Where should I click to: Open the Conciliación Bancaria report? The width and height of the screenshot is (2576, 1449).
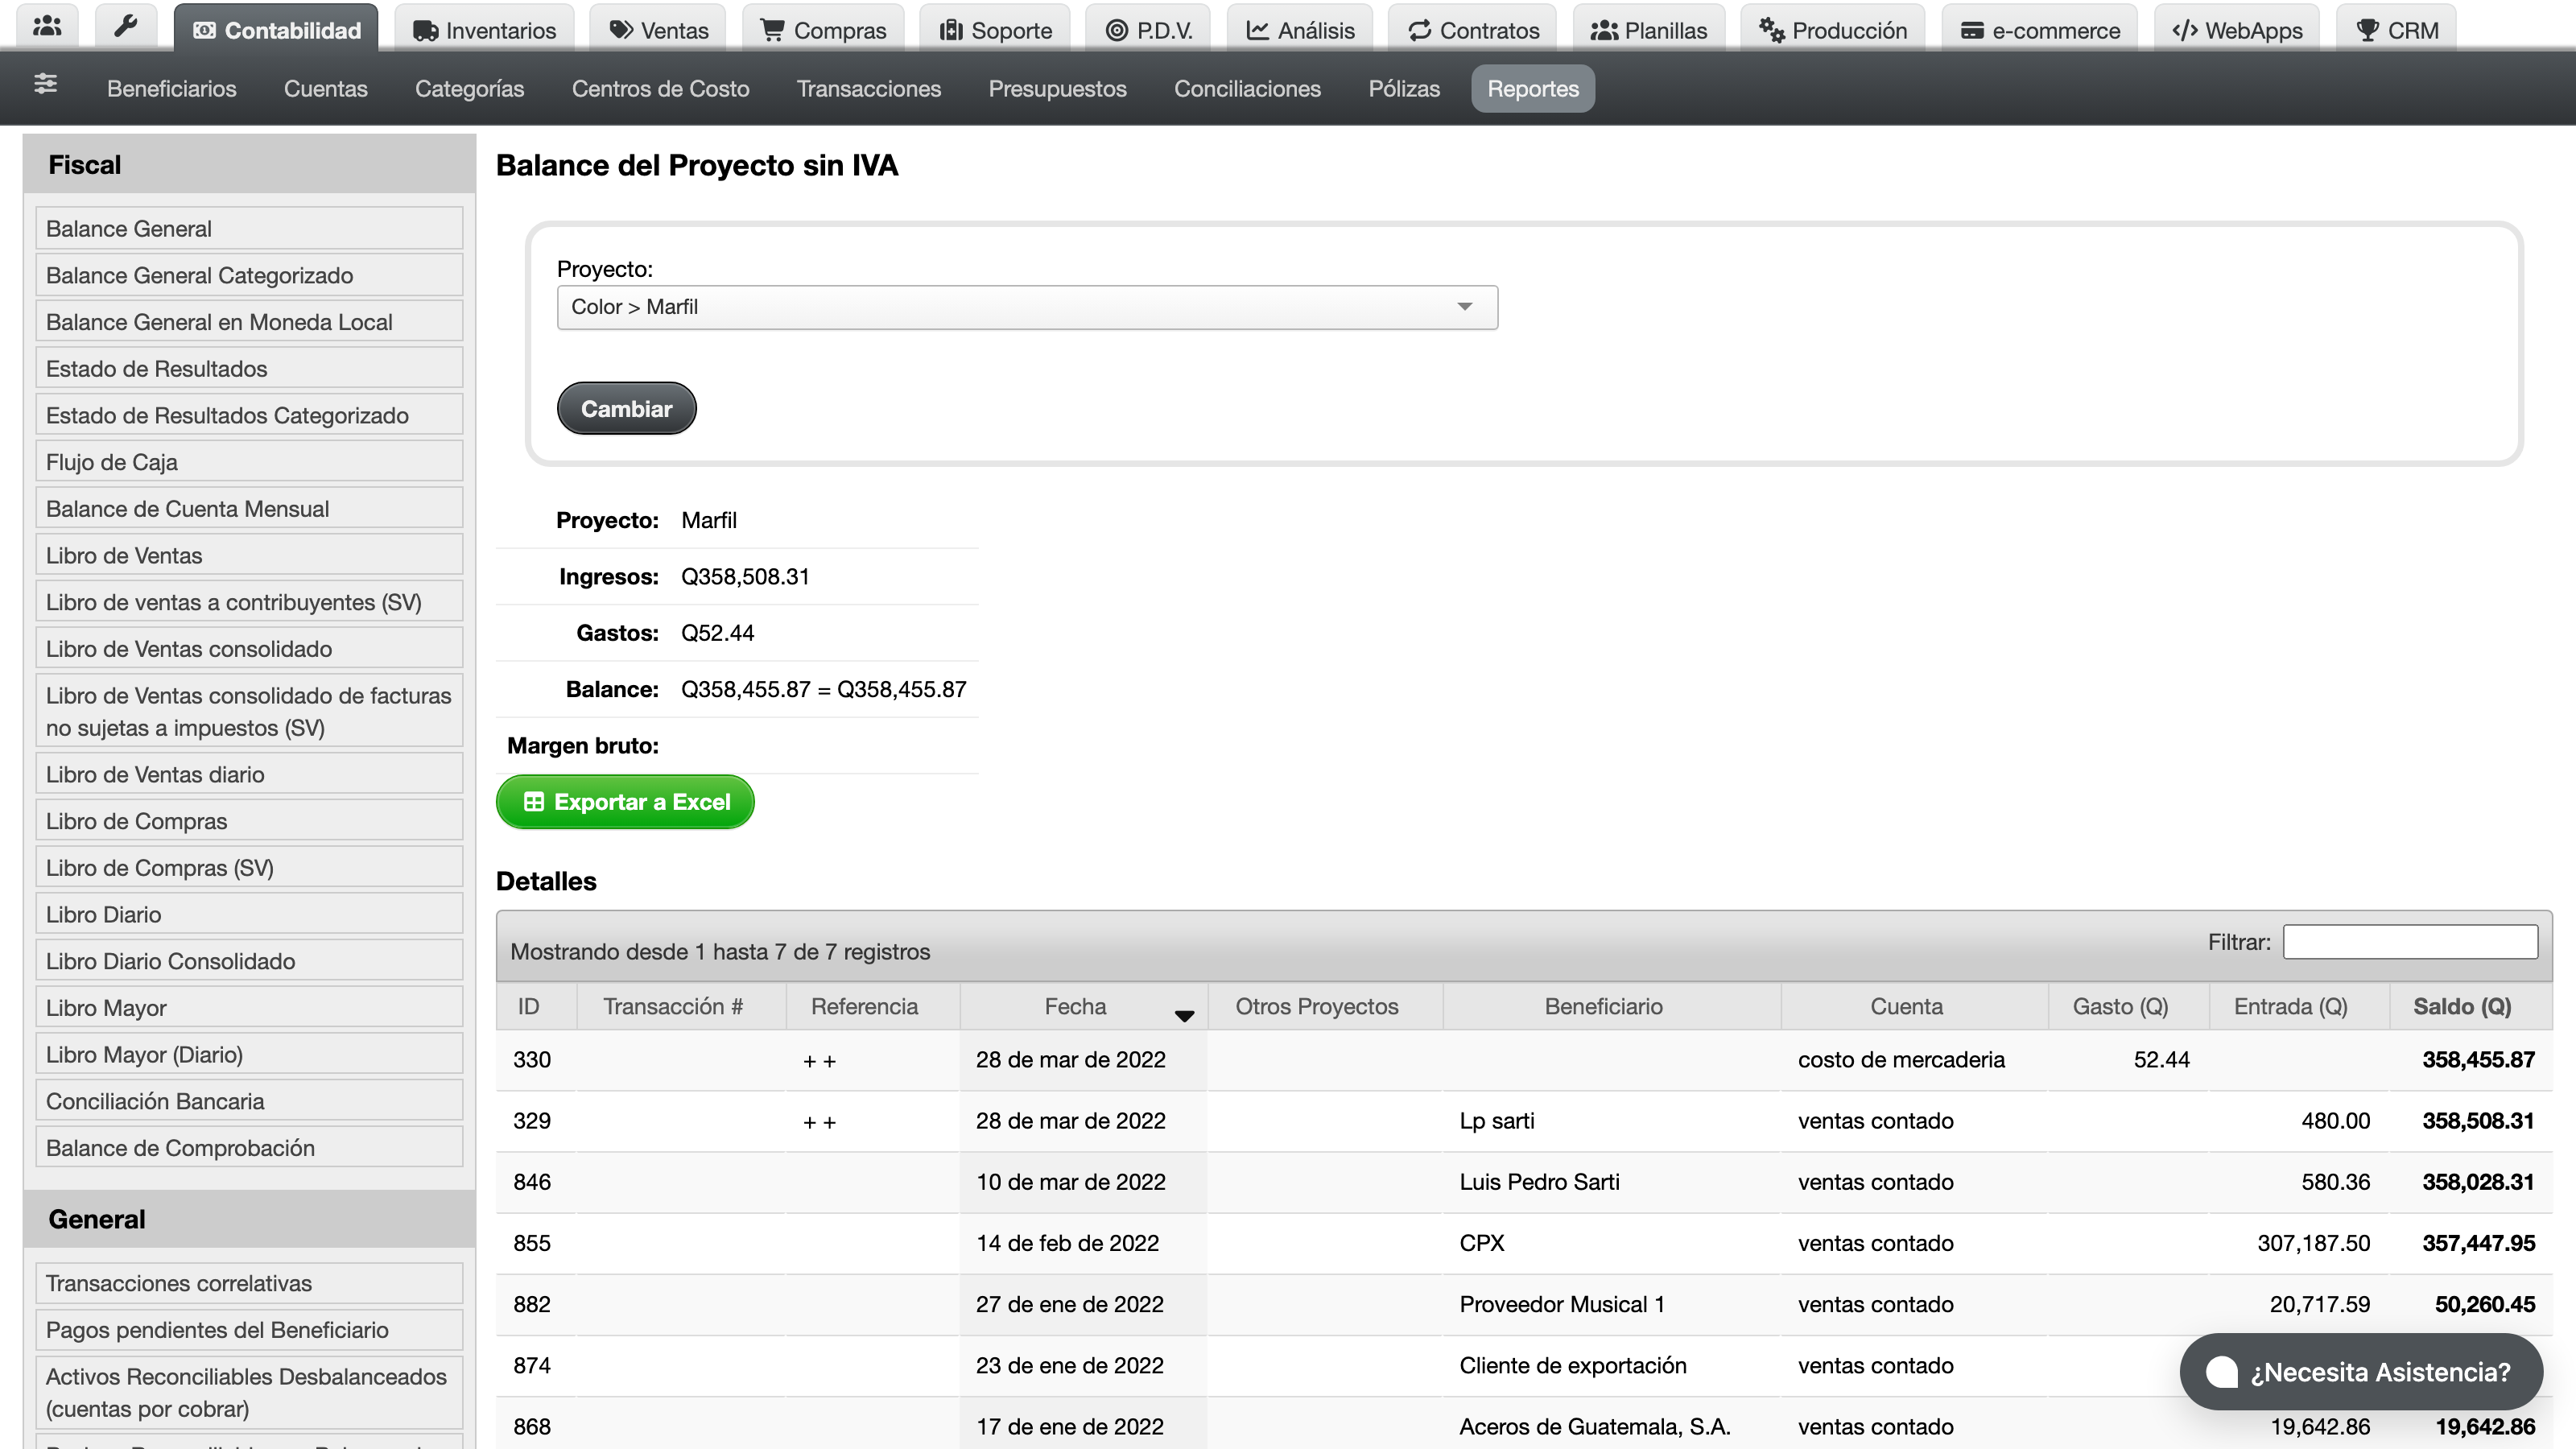coord(249,1101)
